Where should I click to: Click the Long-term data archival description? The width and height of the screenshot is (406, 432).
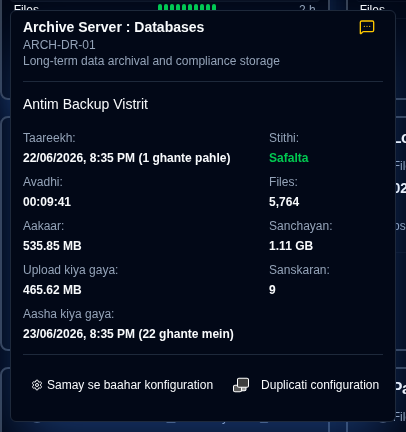point(151,61)
